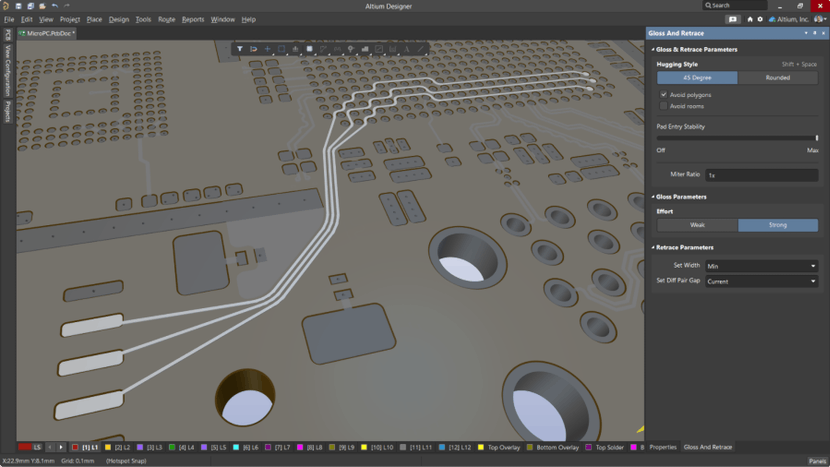Open the home page icon

(750, 19)
